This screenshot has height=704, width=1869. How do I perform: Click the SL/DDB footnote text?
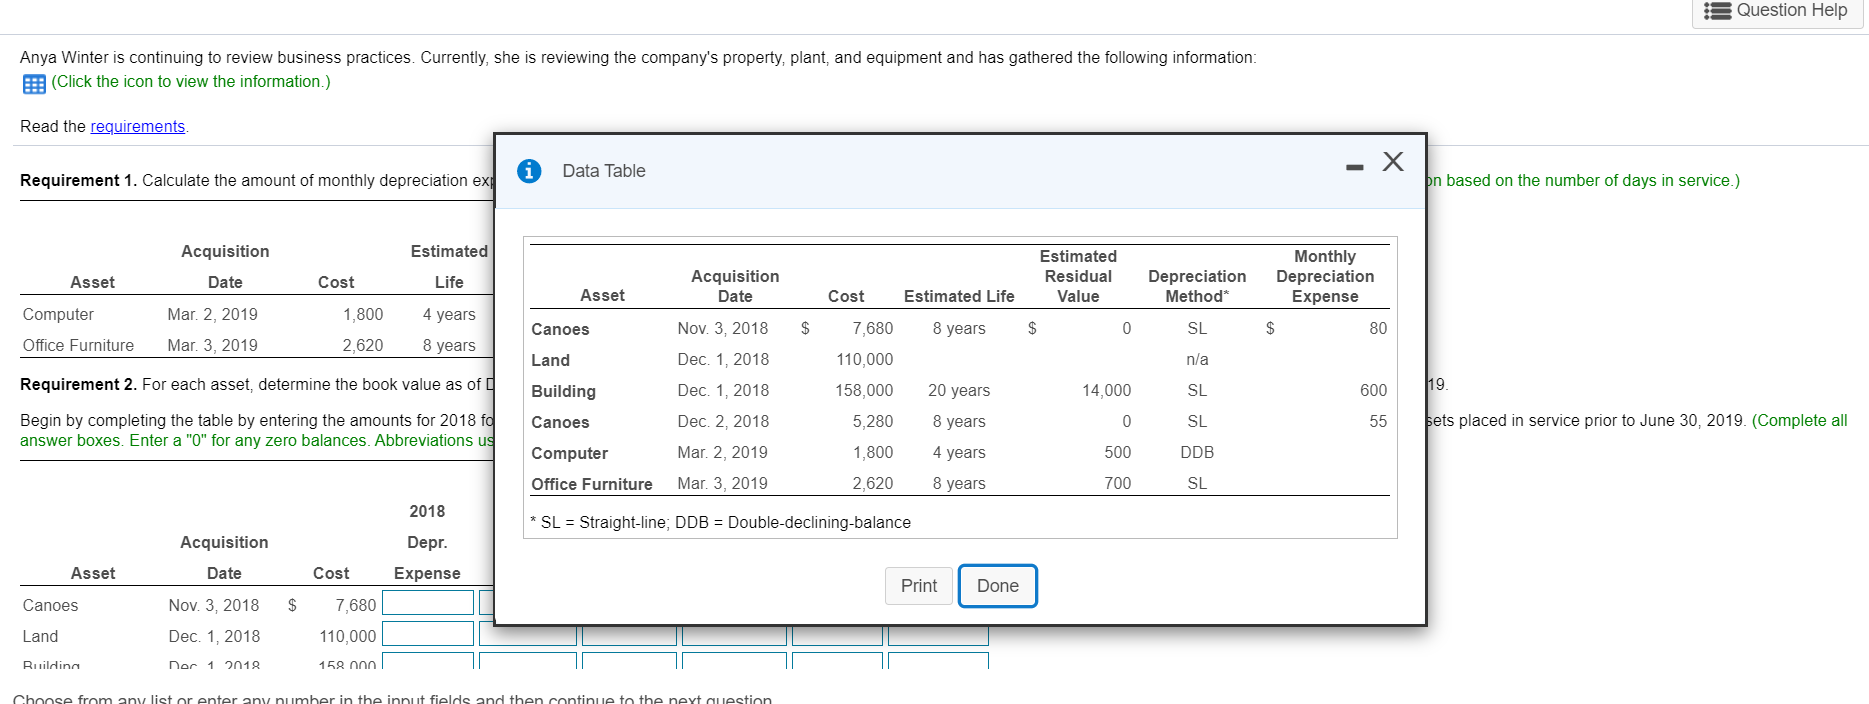pyautogui.click(x=721, y=522)
